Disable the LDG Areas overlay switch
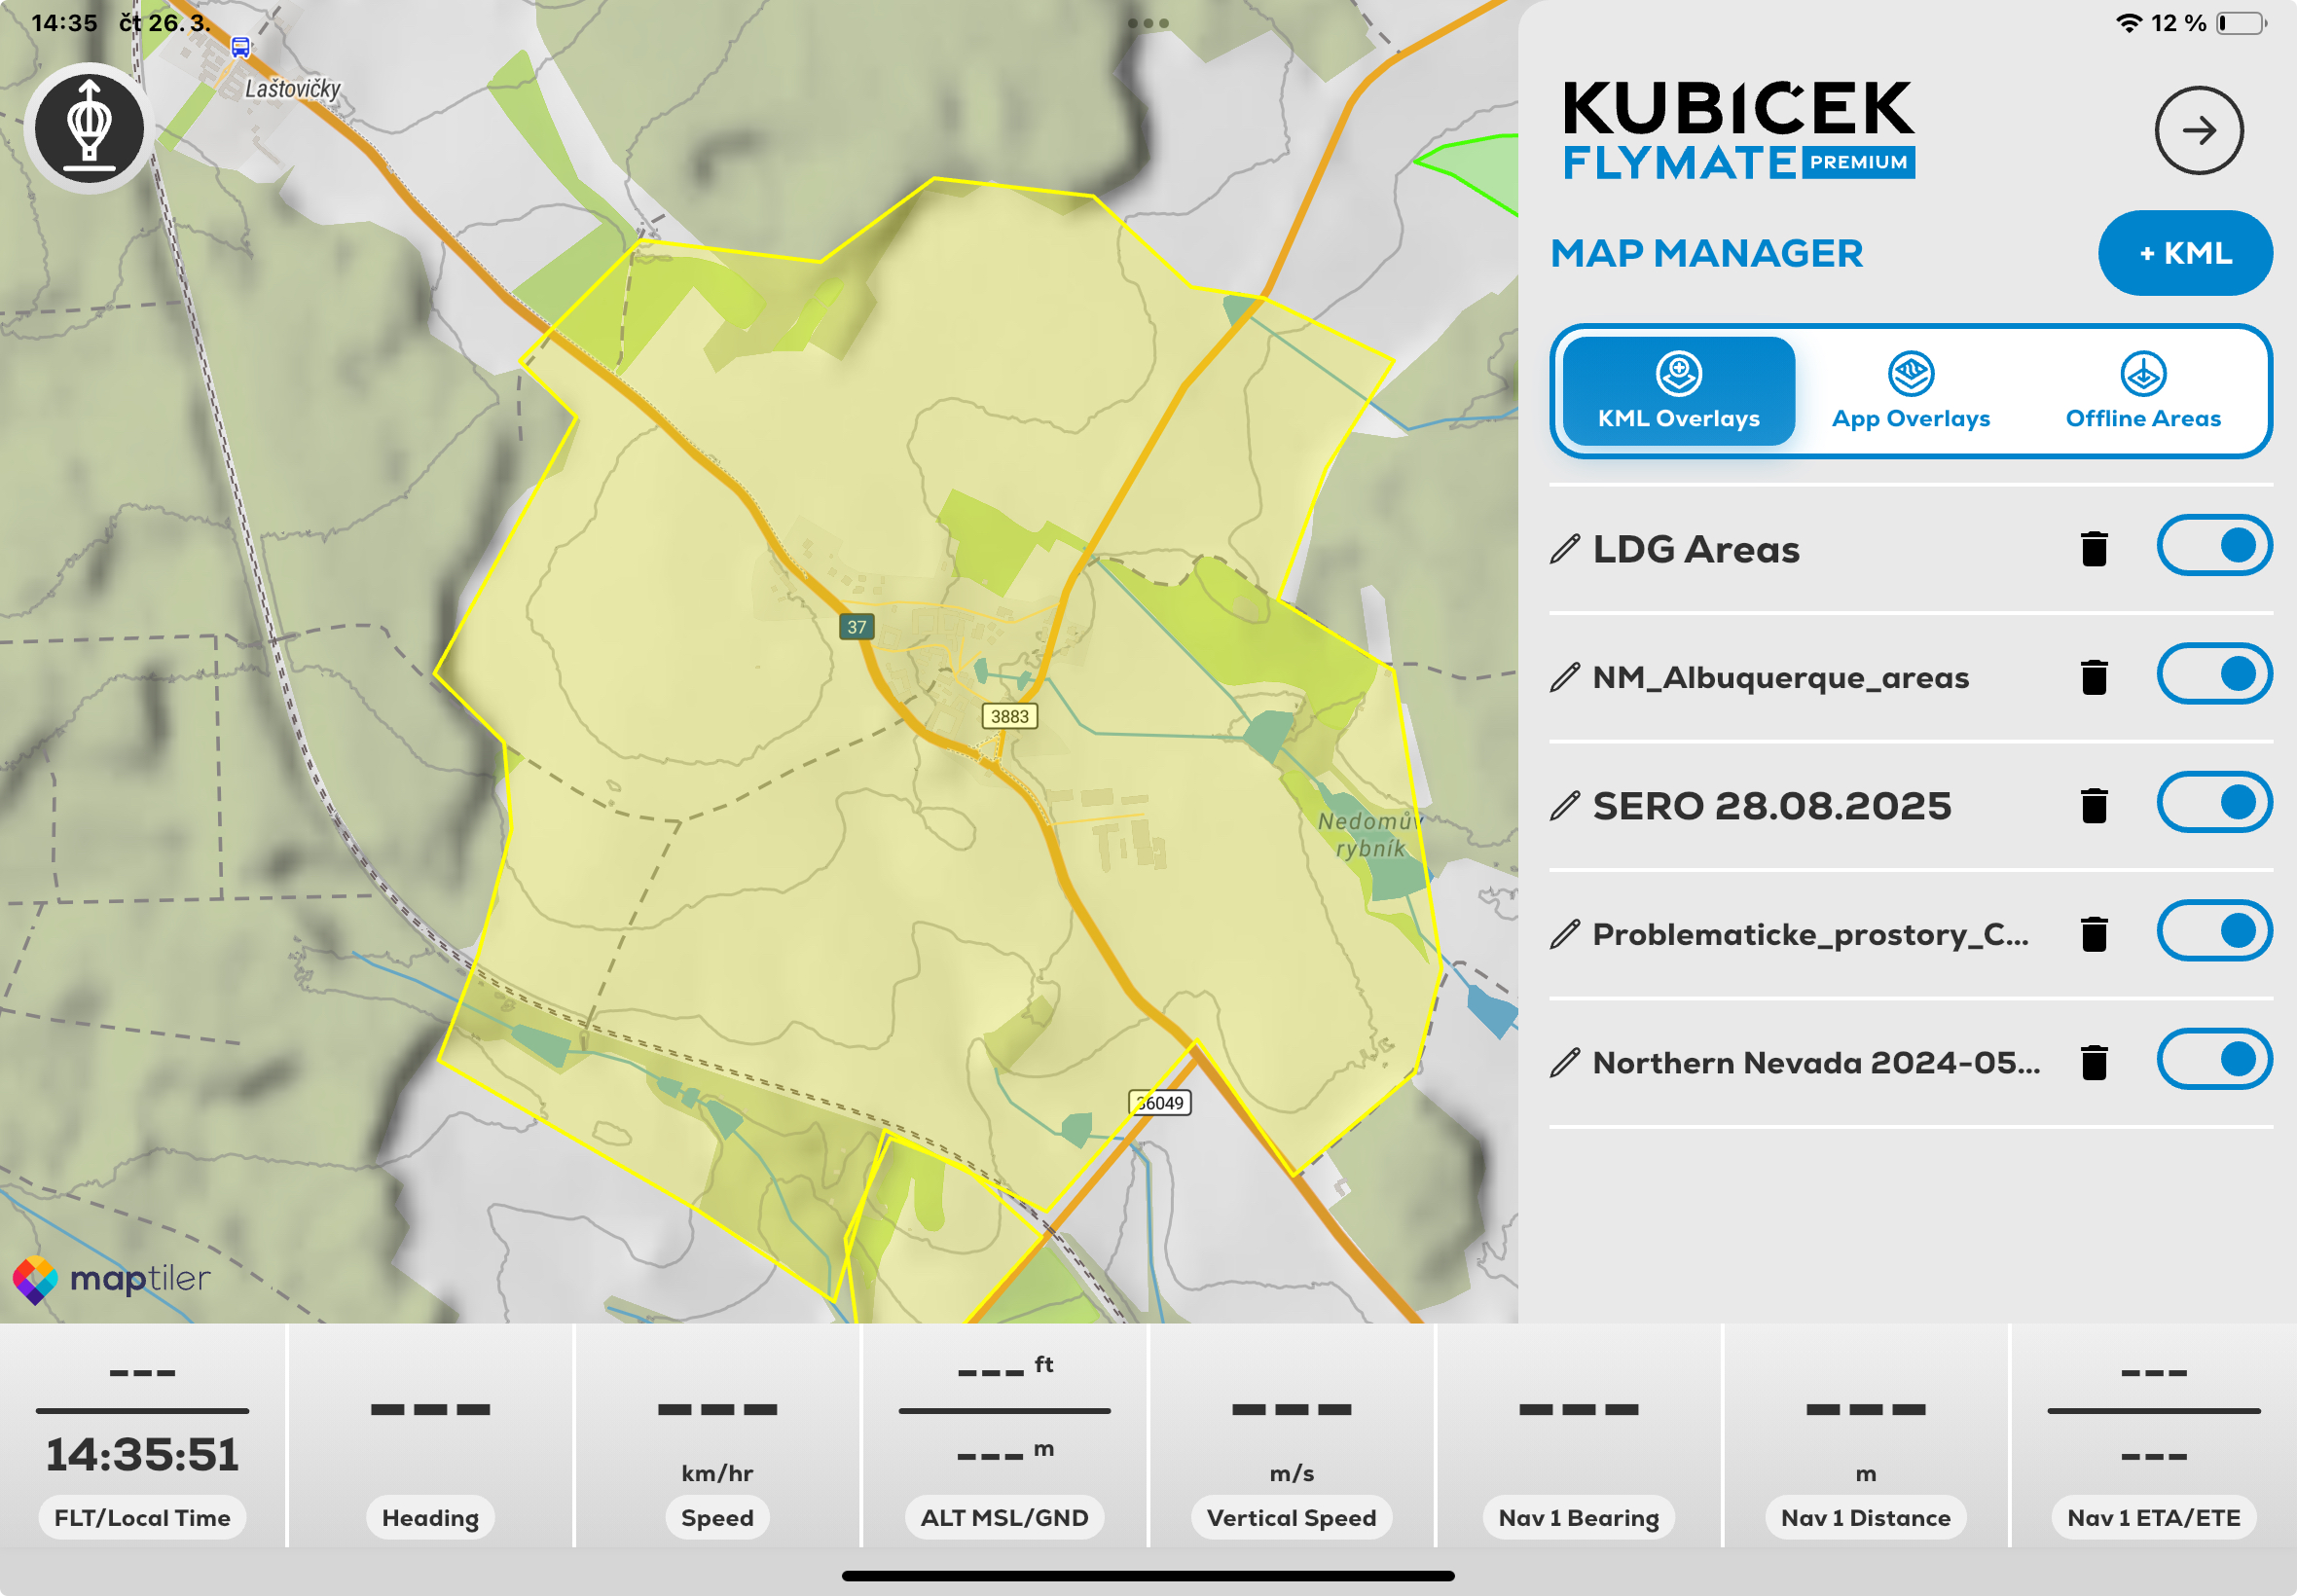This screenshot has height=1596, width=2297. [x=2213, y=546]
